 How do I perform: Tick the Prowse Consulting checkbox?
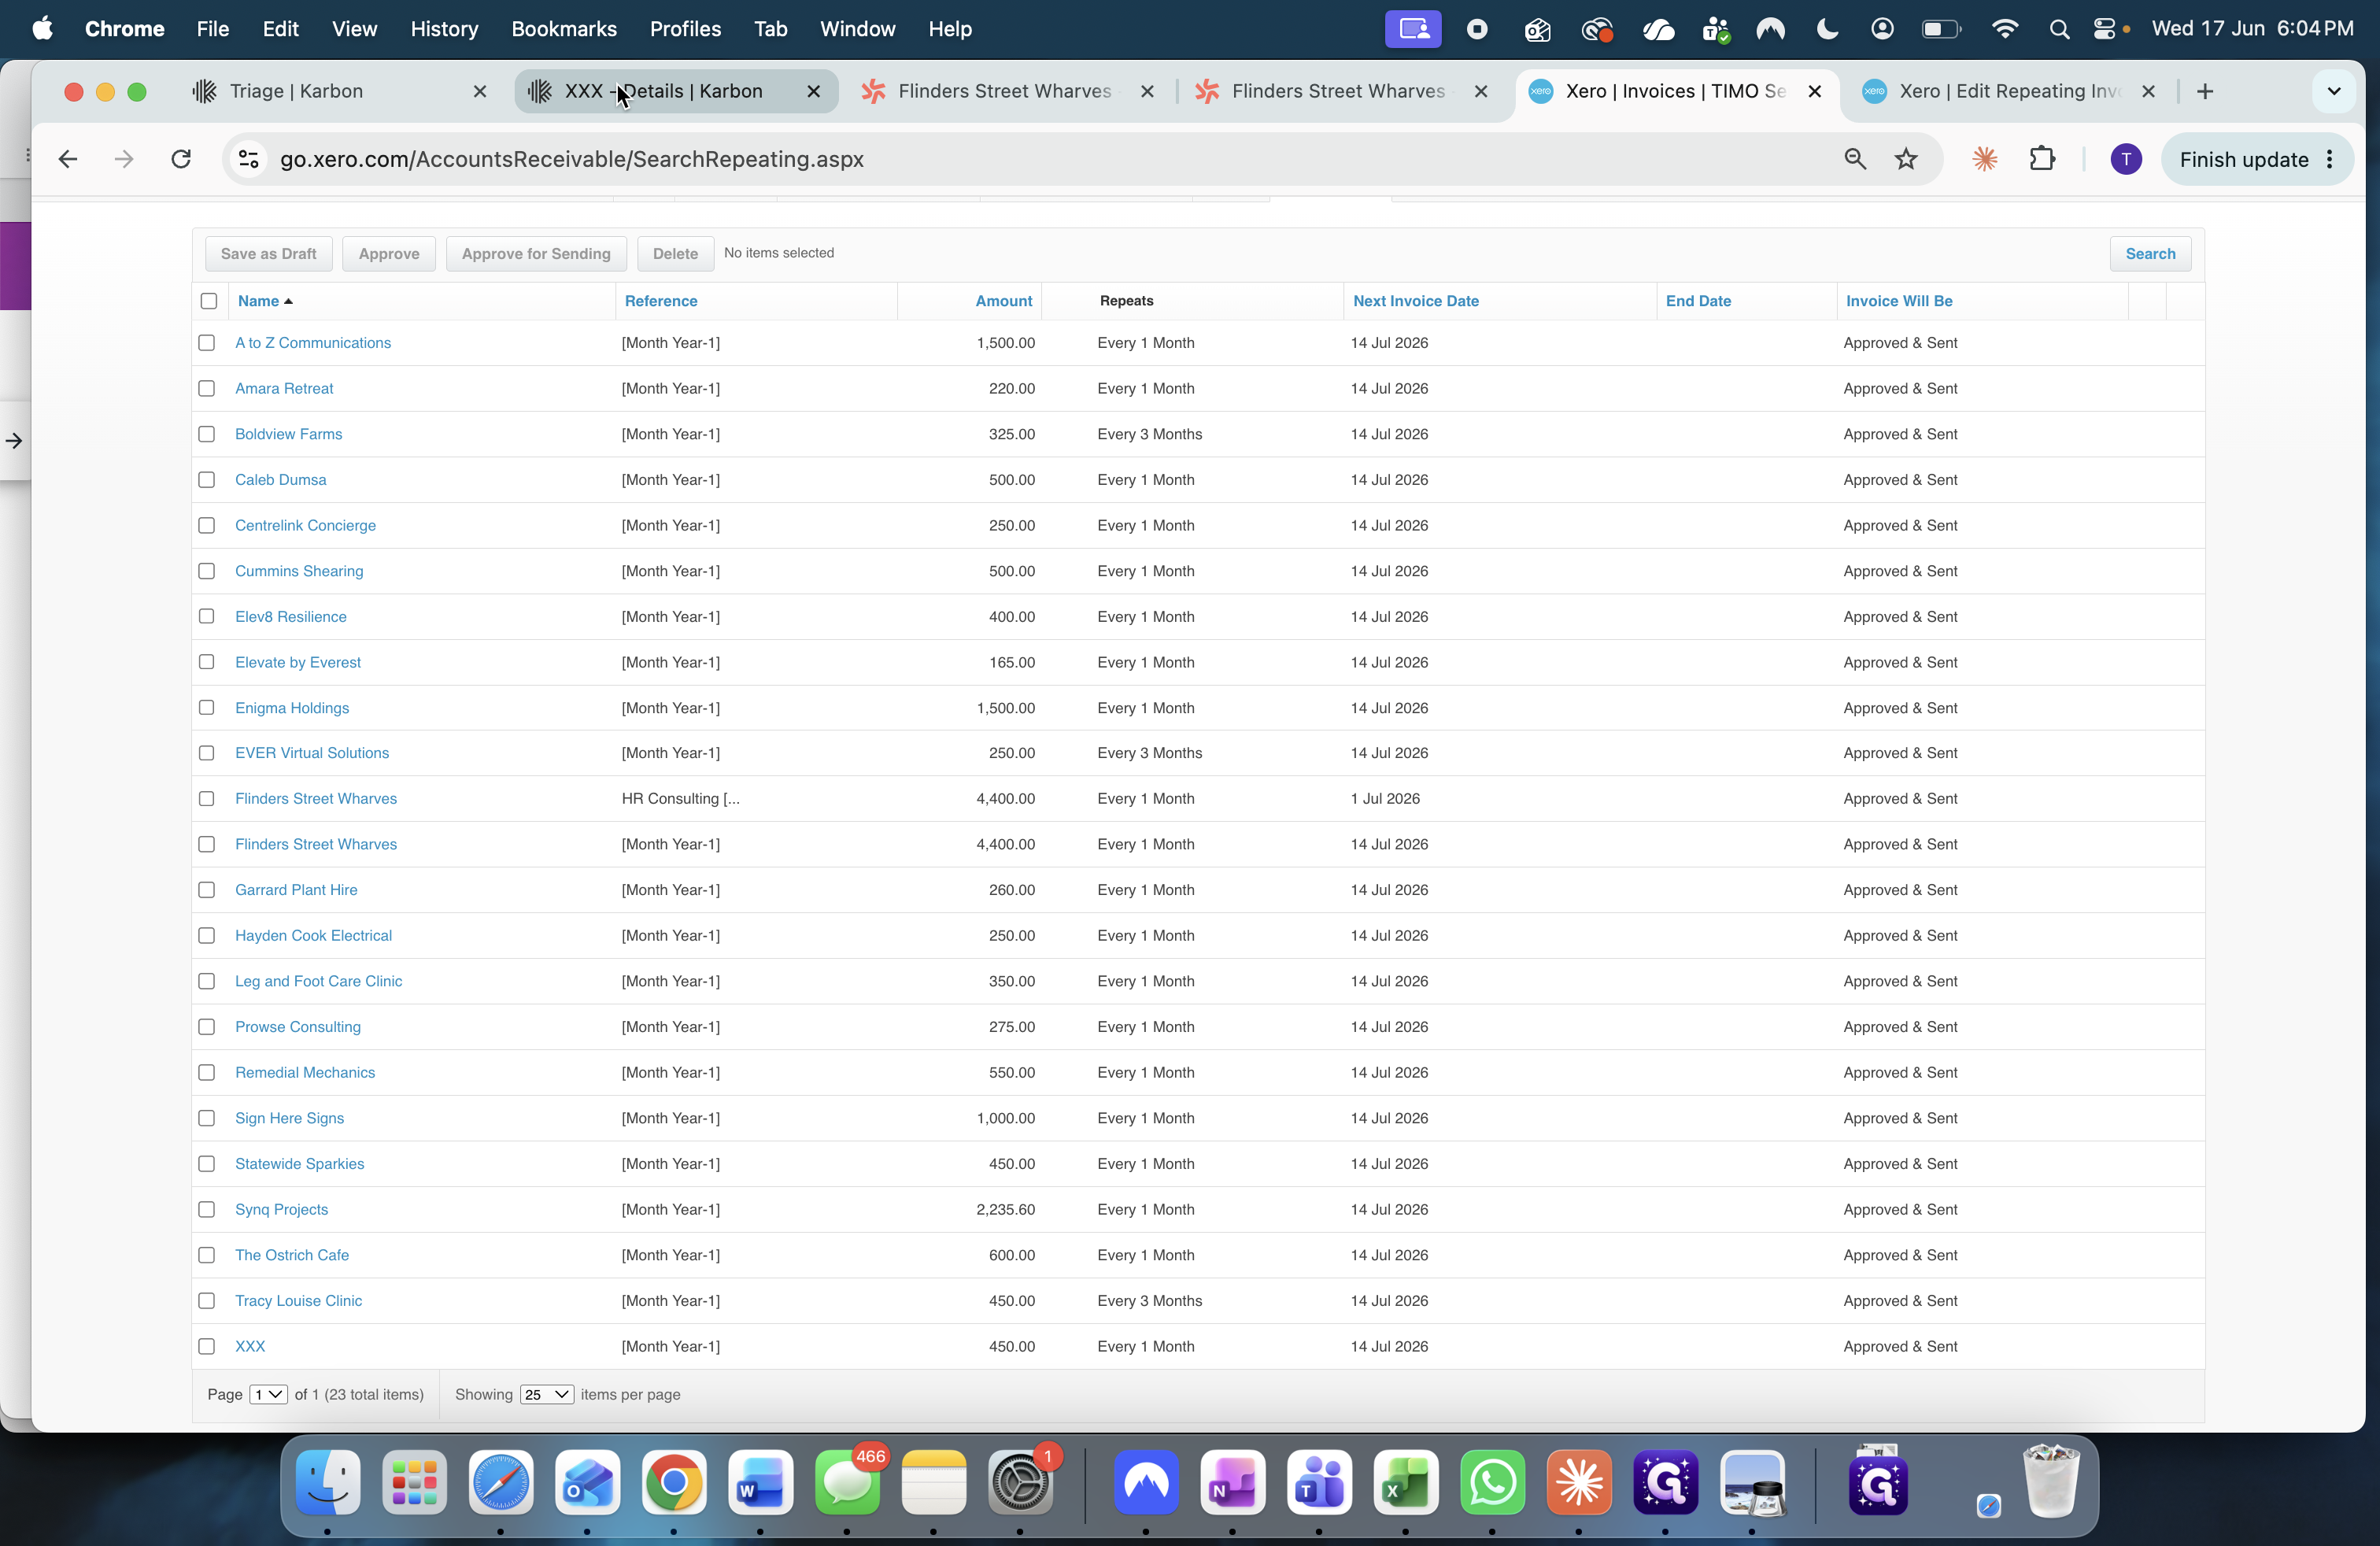coord(206,1027)
